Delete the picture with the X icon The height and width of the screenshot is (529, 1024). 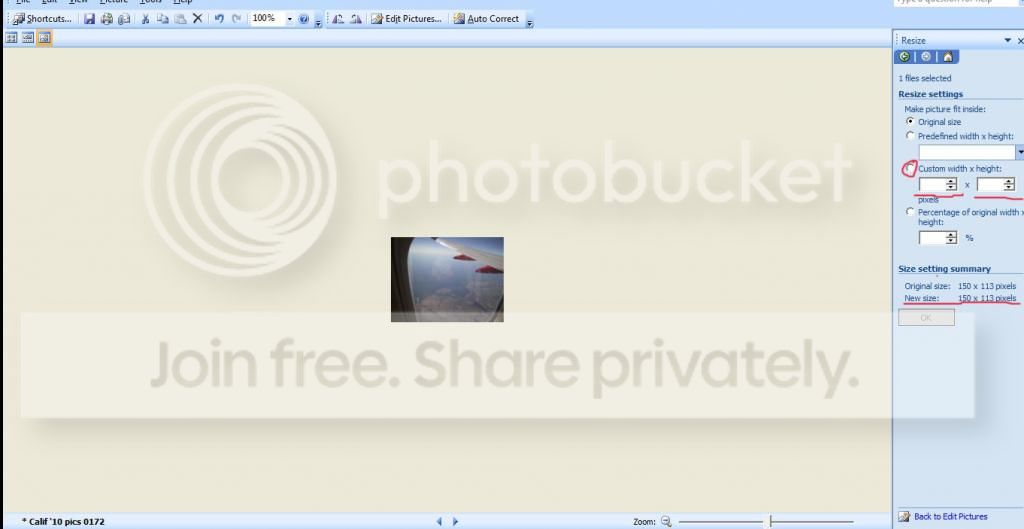[197, 19]
